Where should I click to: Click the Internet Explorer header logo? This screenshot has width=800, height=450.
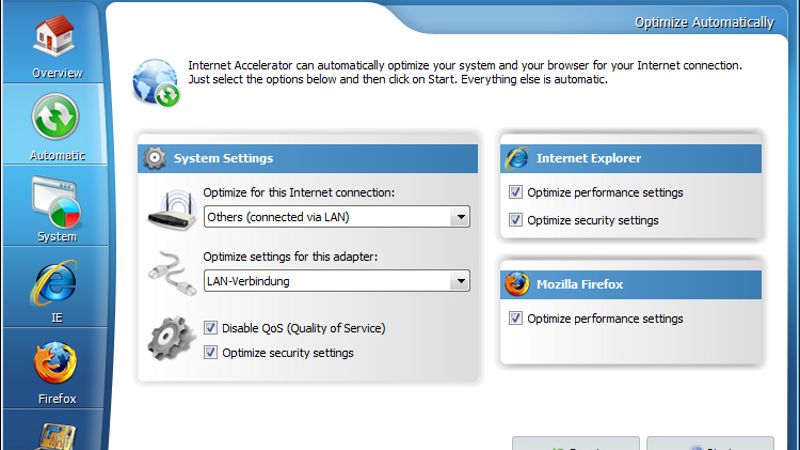click(x=517, y=158)
